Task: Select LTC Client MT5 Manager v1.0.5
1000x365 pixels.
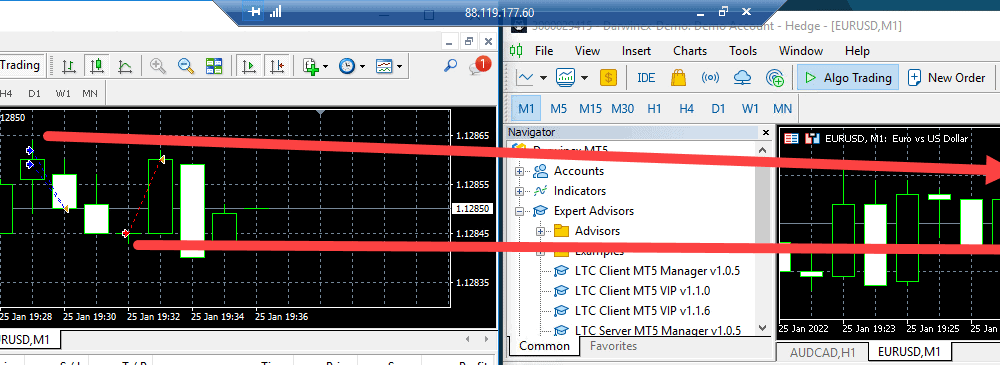Action: (657, 271)
